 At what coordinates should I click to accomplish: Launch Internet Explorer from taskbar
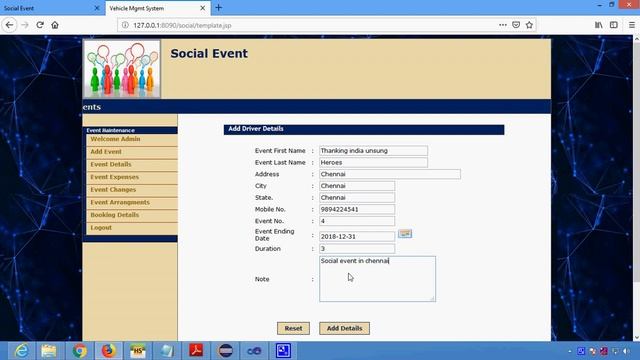[x=21, y=351]
